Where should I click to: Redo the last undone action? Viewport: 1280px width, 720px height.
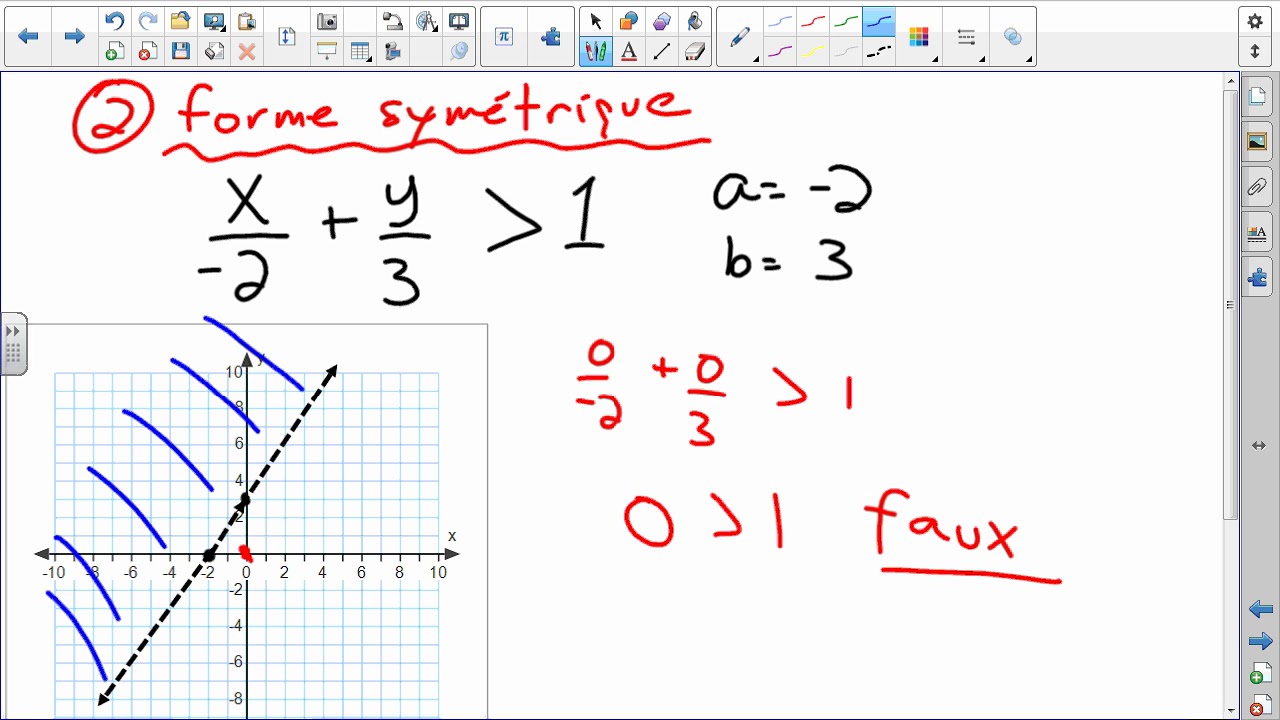coord(147,21)
